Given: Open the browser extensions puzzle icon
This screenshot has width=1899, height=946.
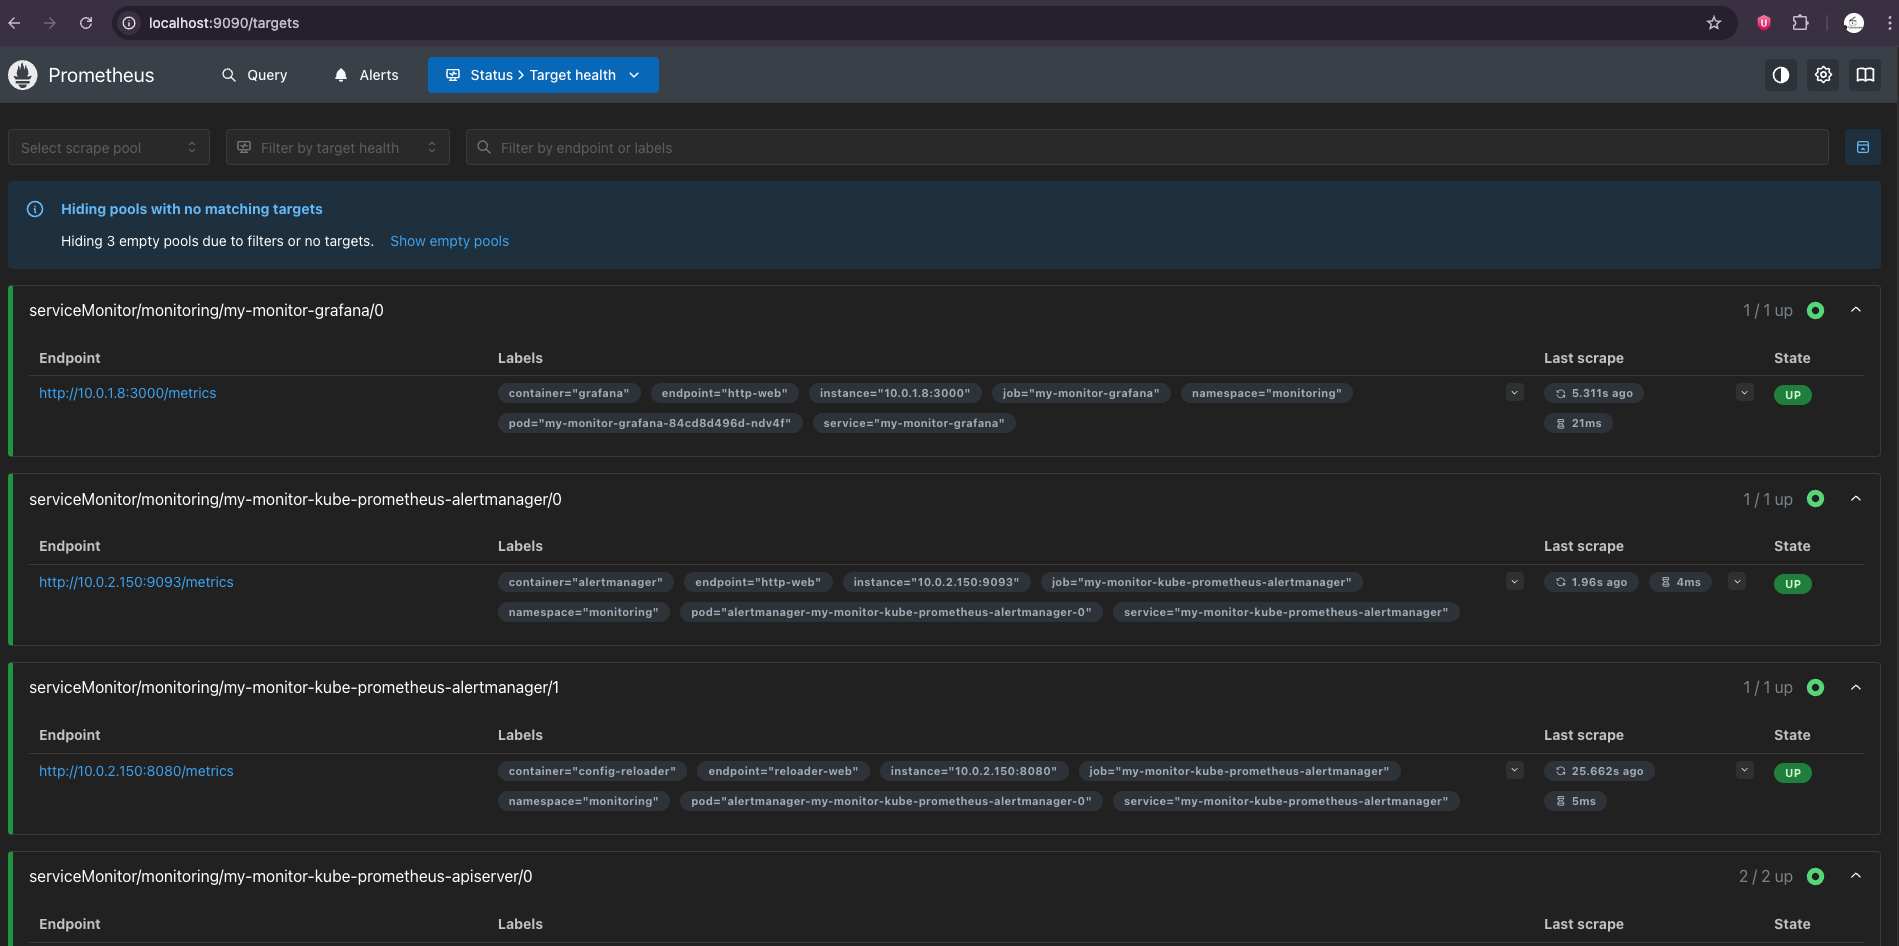Looking at the screenshot, I should click(1801, 23).
